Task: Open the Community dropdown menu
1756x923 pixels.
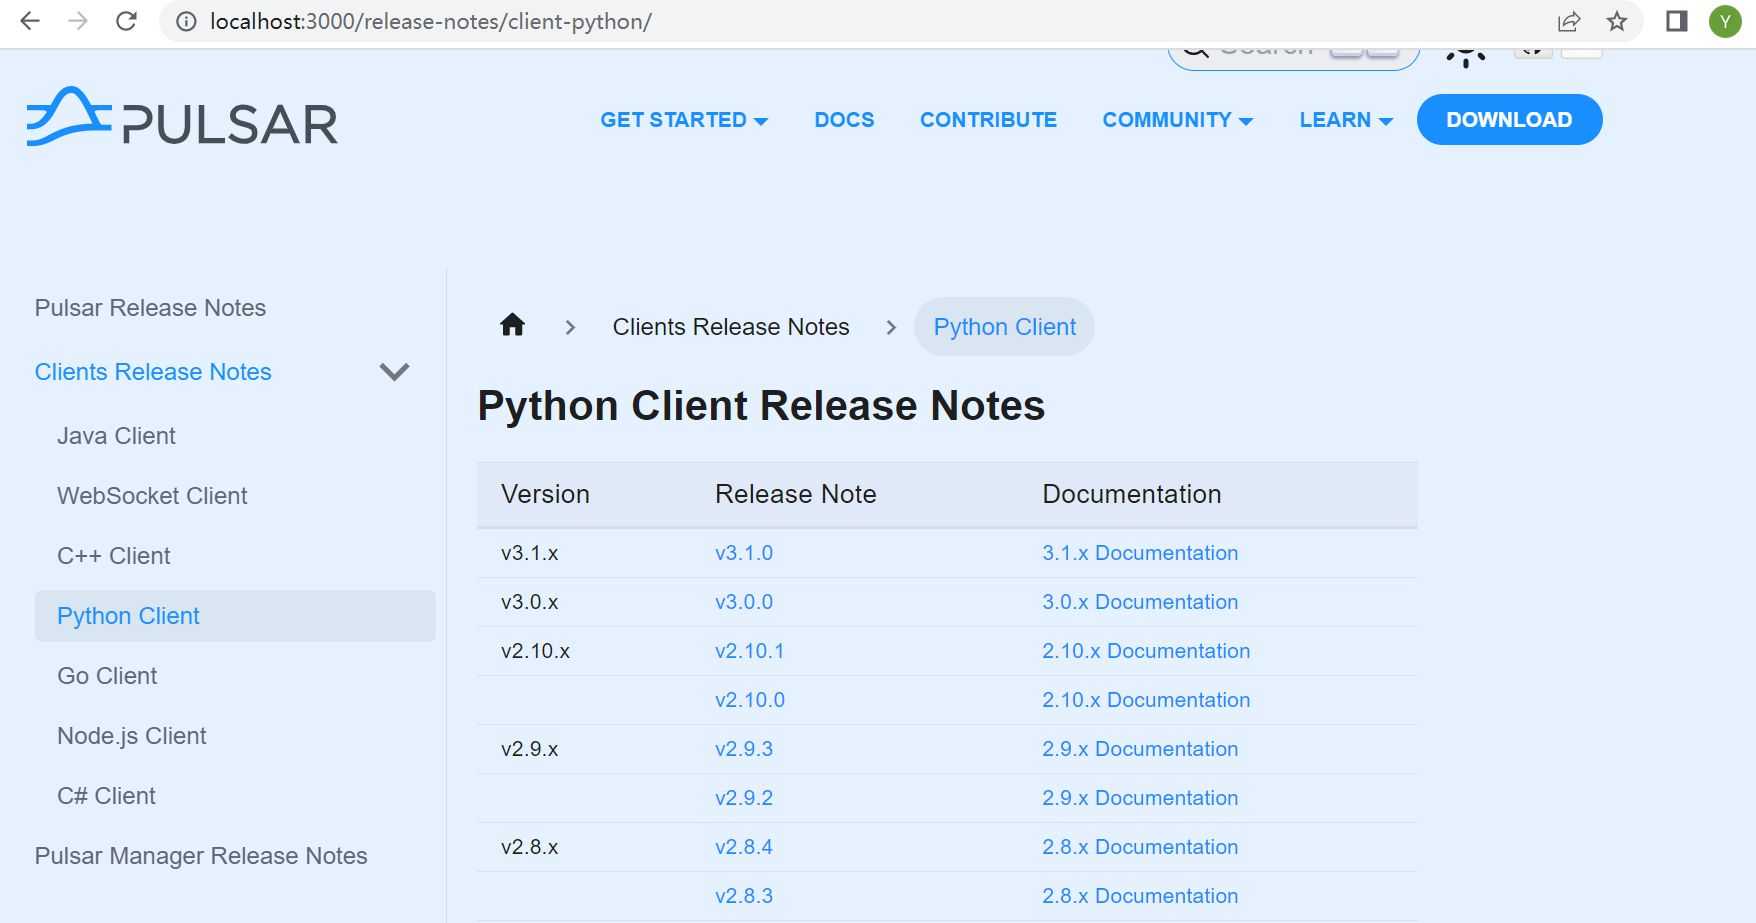Action: 1178,120
